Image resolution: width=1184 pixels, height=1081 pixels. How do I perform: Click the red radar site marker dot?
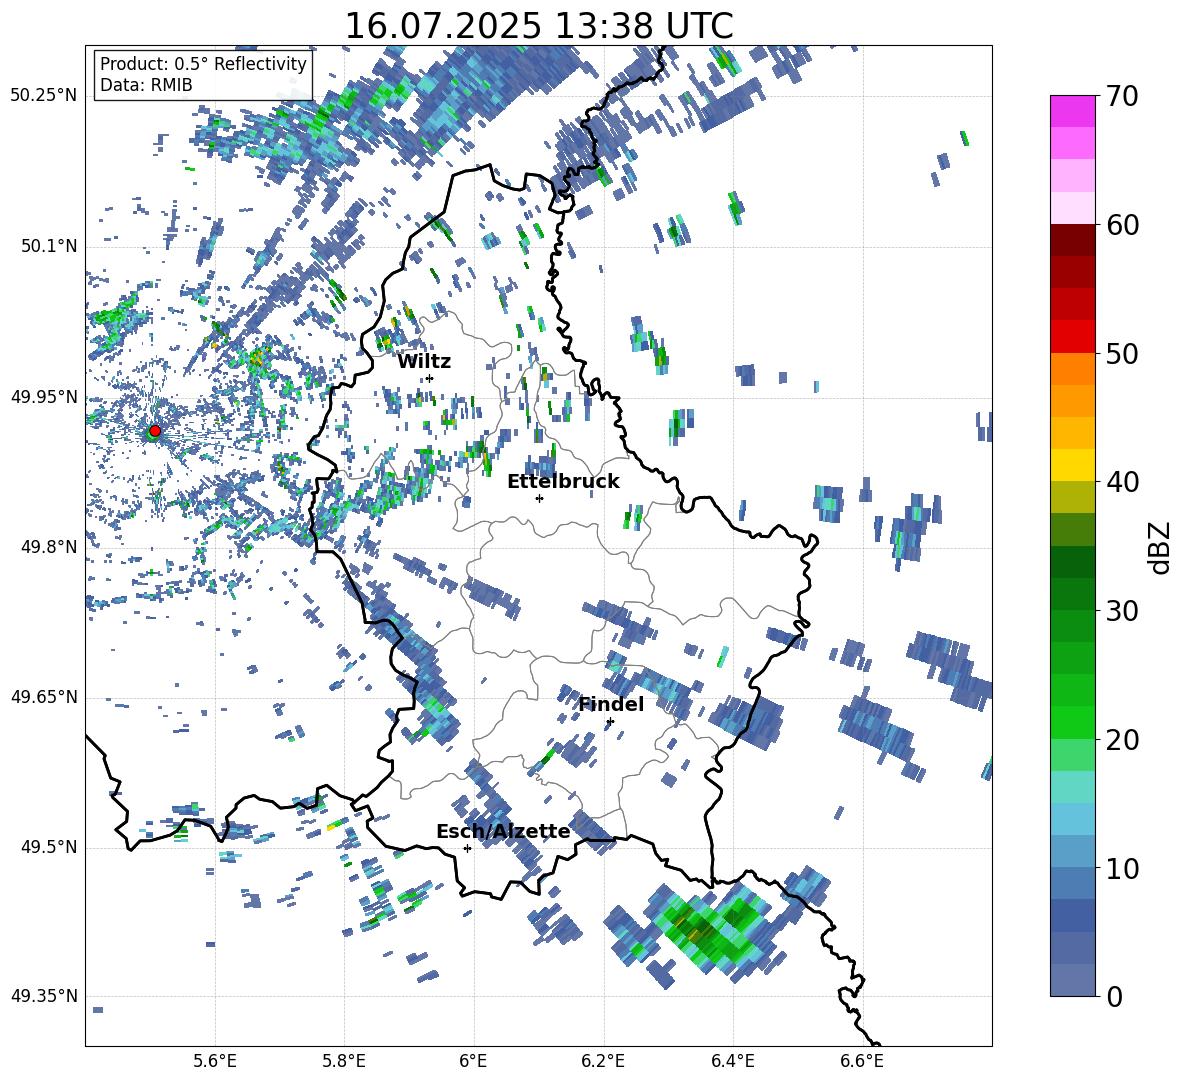click(x=155, y=431)
